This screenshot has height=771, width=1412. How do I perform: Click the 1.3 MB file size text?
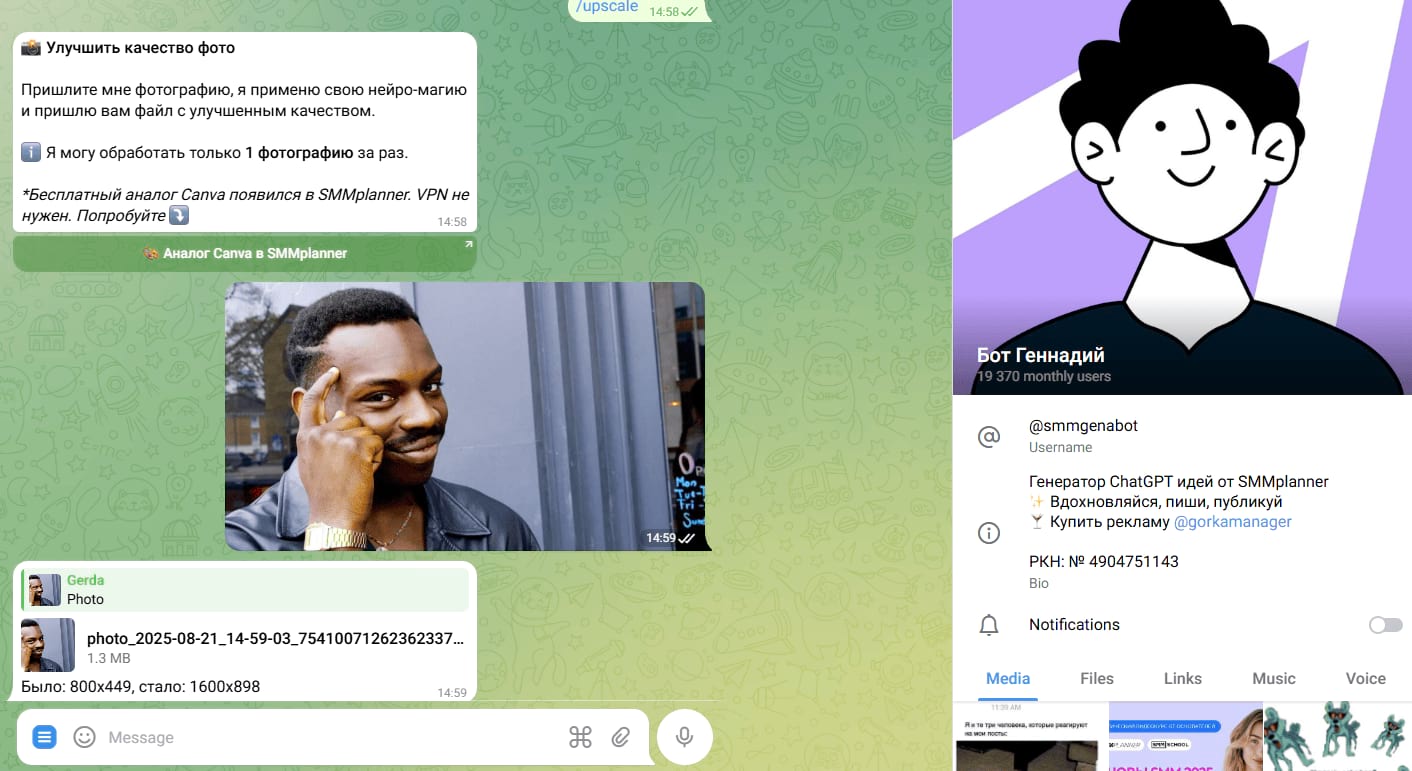coord(109,658)
